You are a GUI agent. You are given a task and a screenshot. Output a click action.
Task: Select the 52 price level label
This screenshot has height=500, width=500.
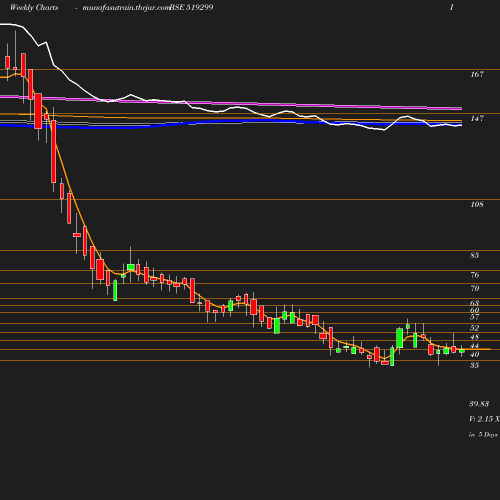point(474,328)
